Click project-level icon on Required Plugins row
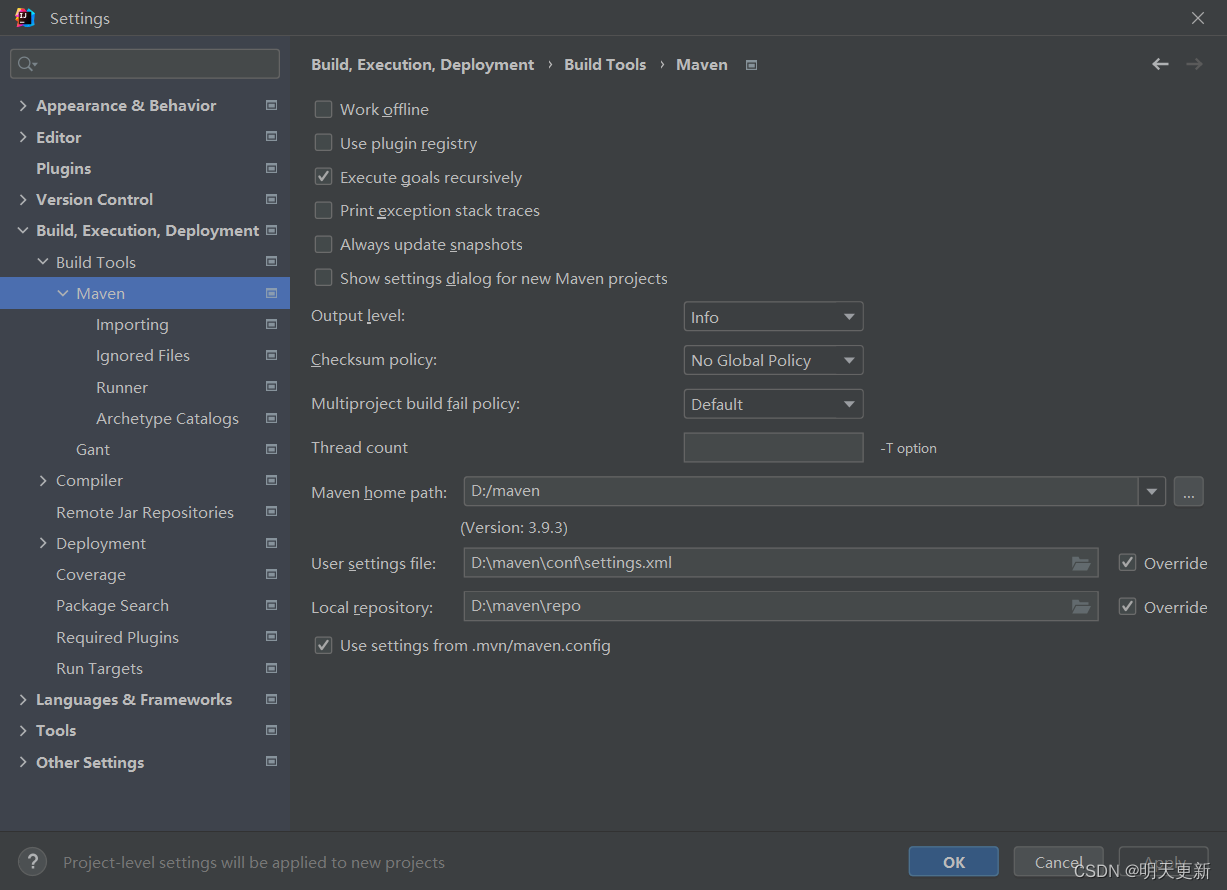 click(271, 636)
